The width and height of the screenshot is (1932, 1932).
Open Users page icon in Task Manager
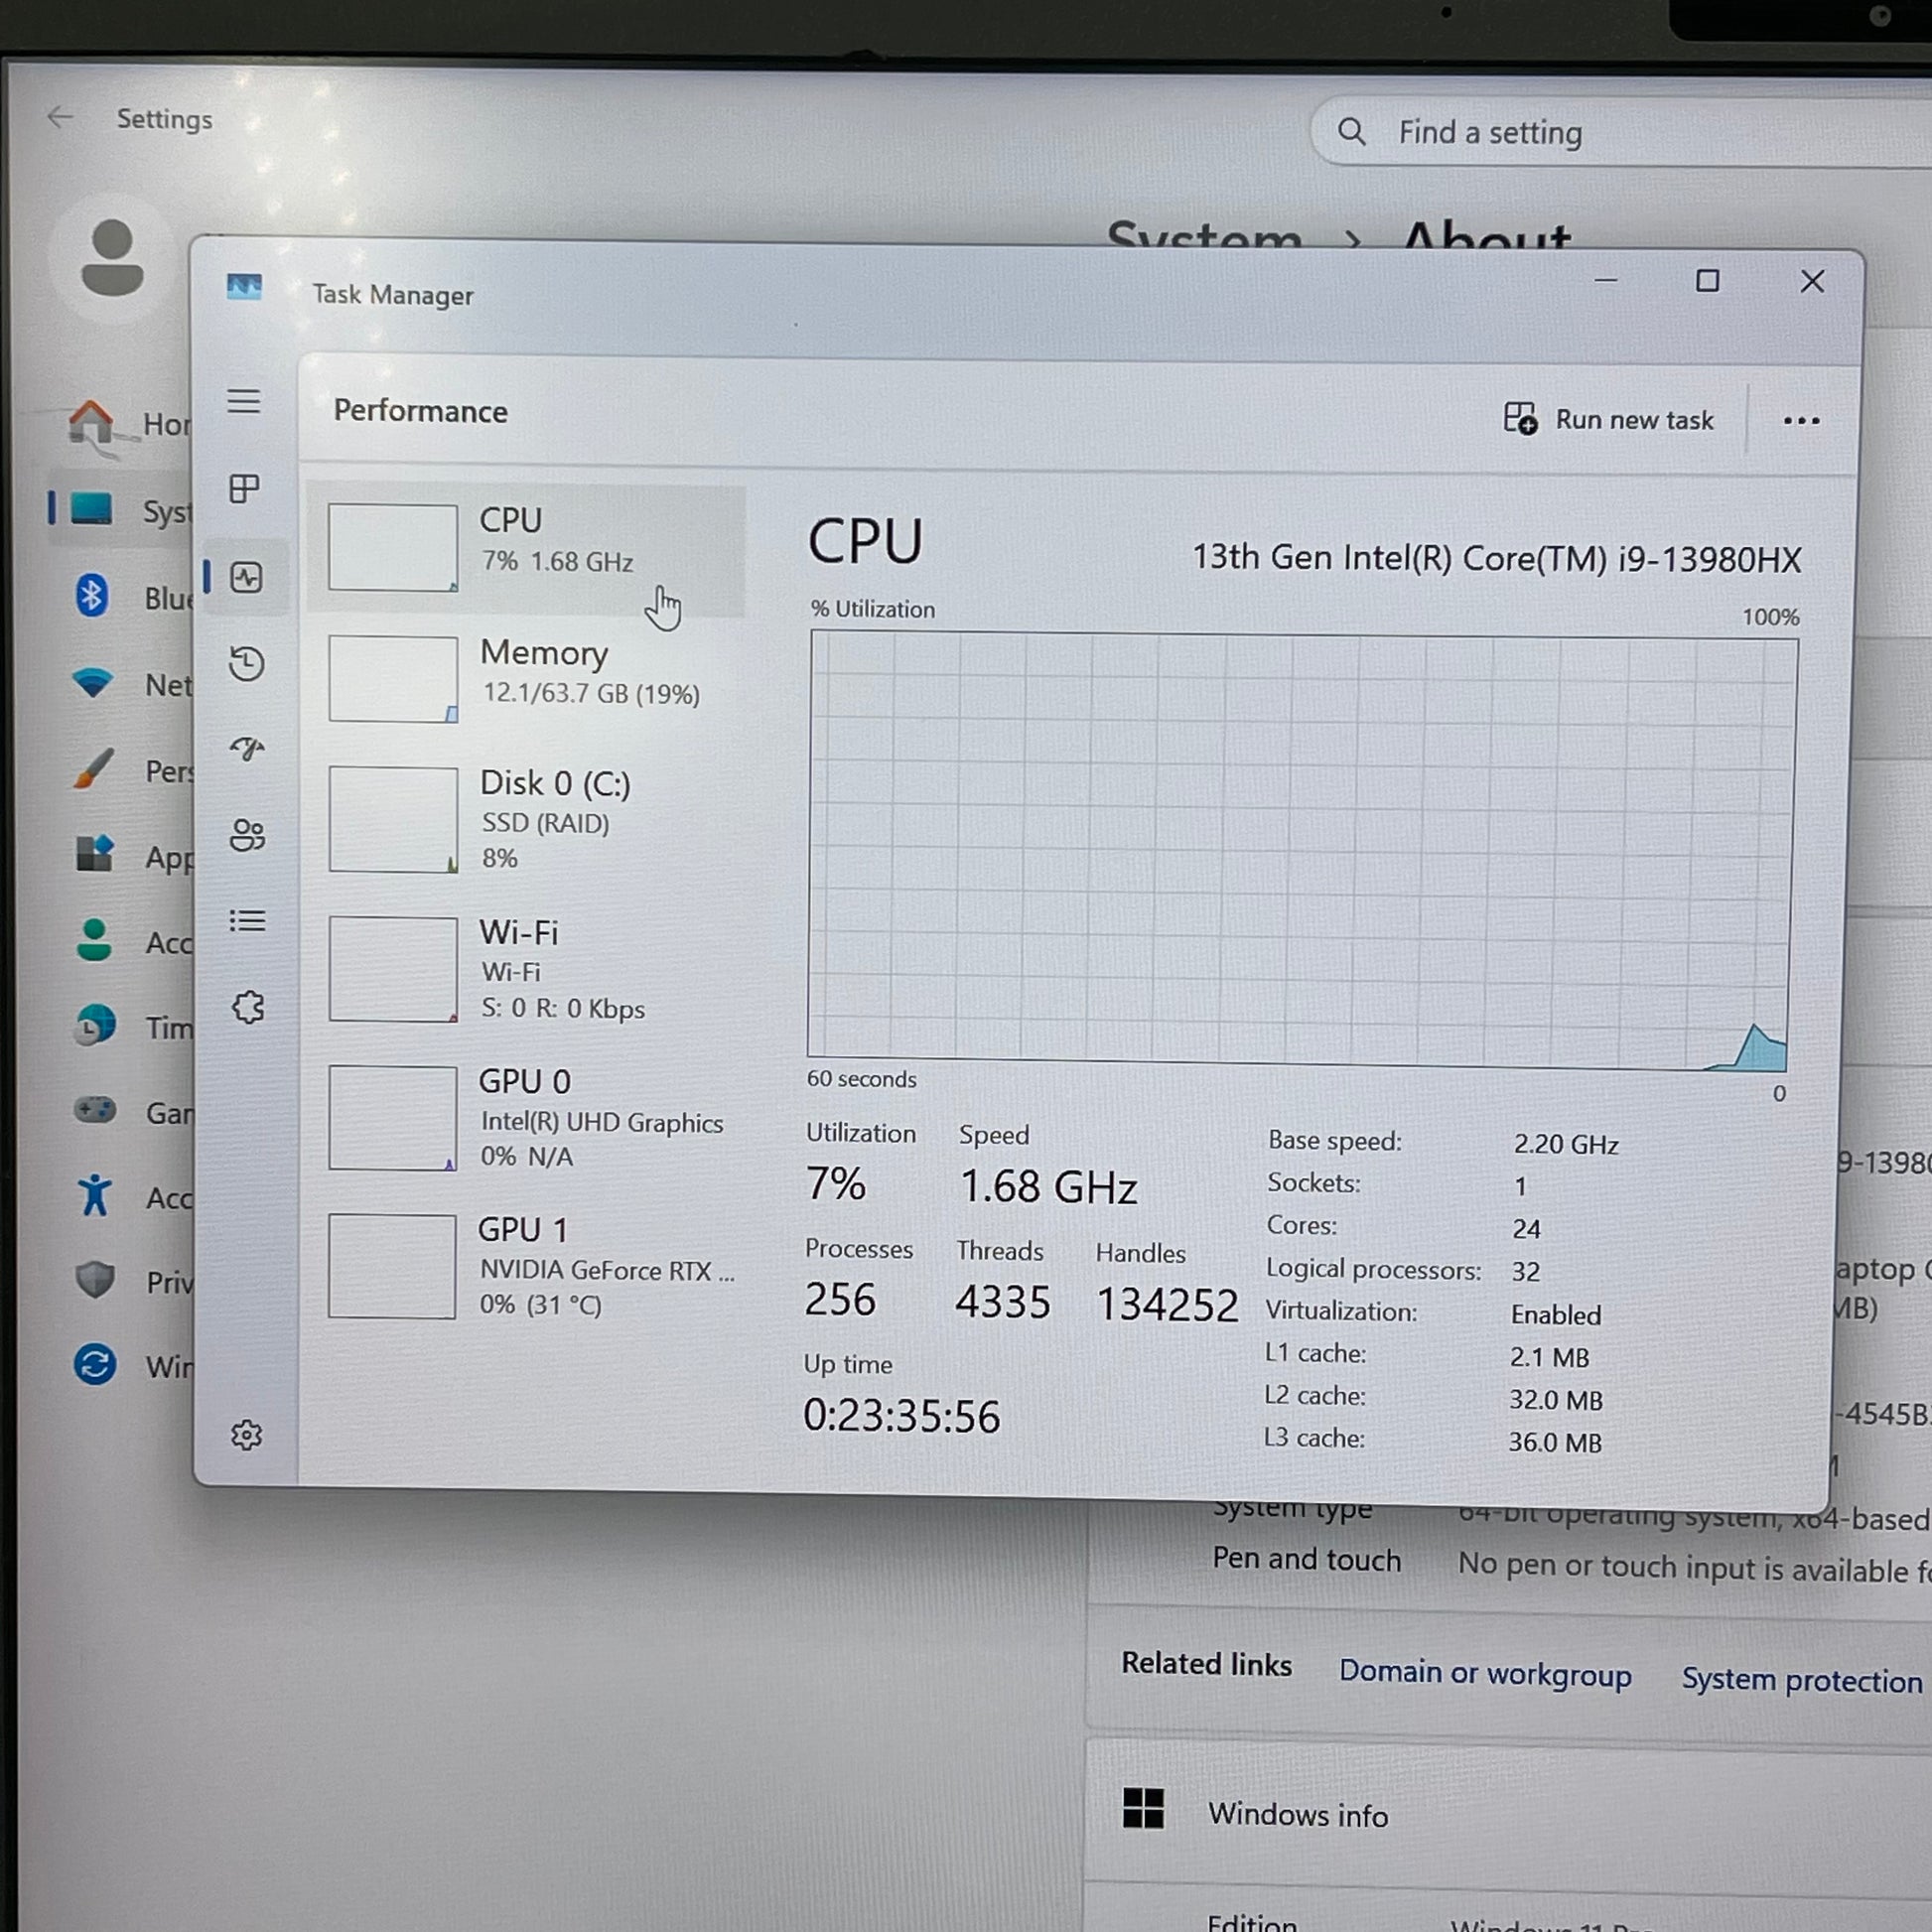pos(247,835)
